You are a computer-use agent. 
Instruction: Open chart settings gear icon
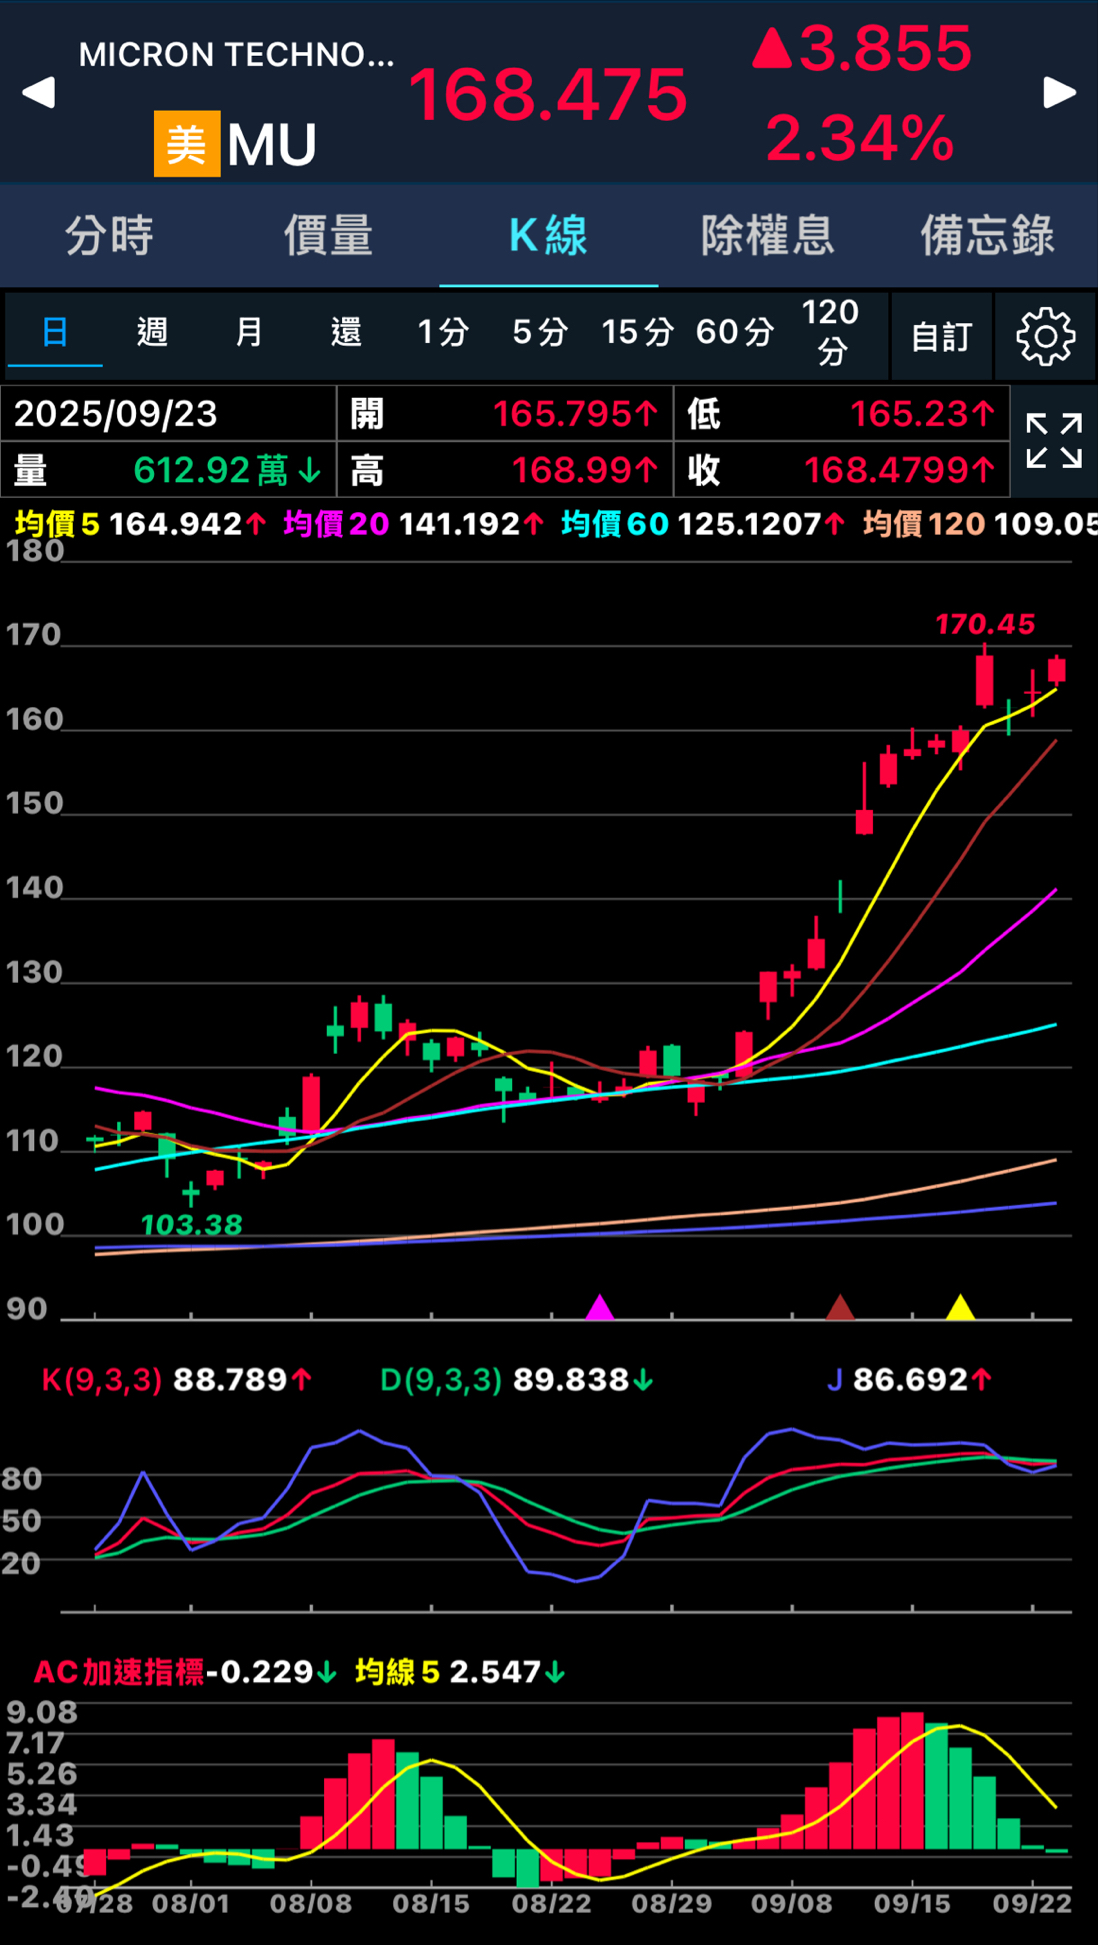[x=1045, y=336]
